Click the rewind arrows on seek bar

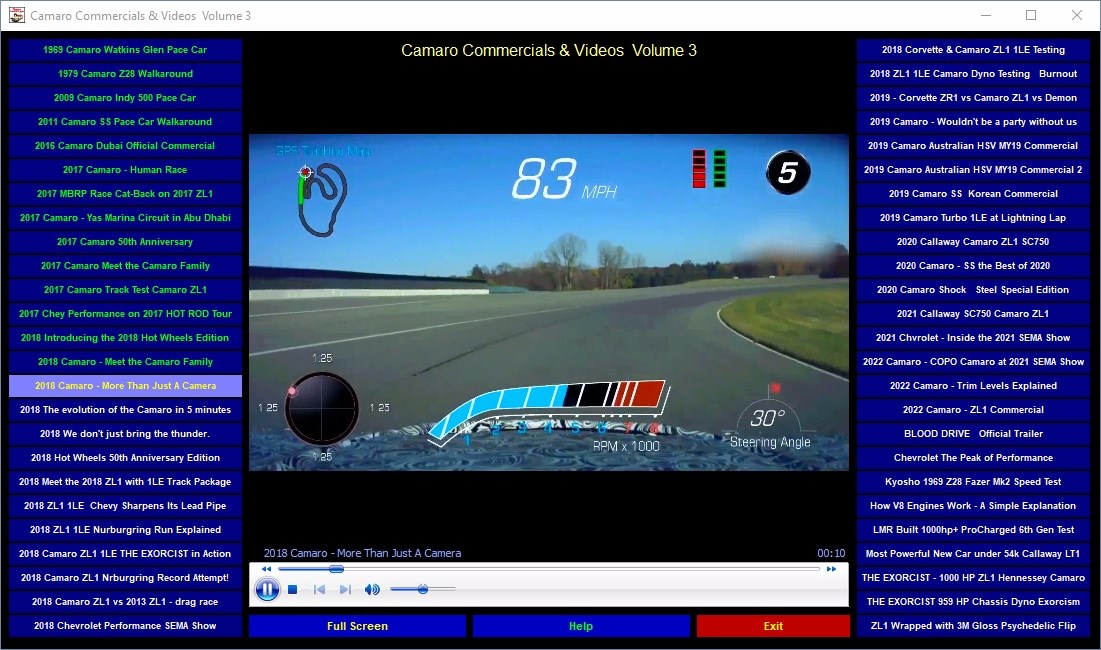click(266, 569)
